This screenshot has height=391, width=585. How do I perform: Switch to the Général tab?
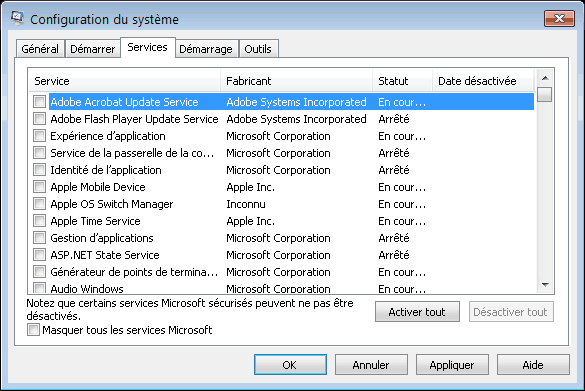coord(40,49)
